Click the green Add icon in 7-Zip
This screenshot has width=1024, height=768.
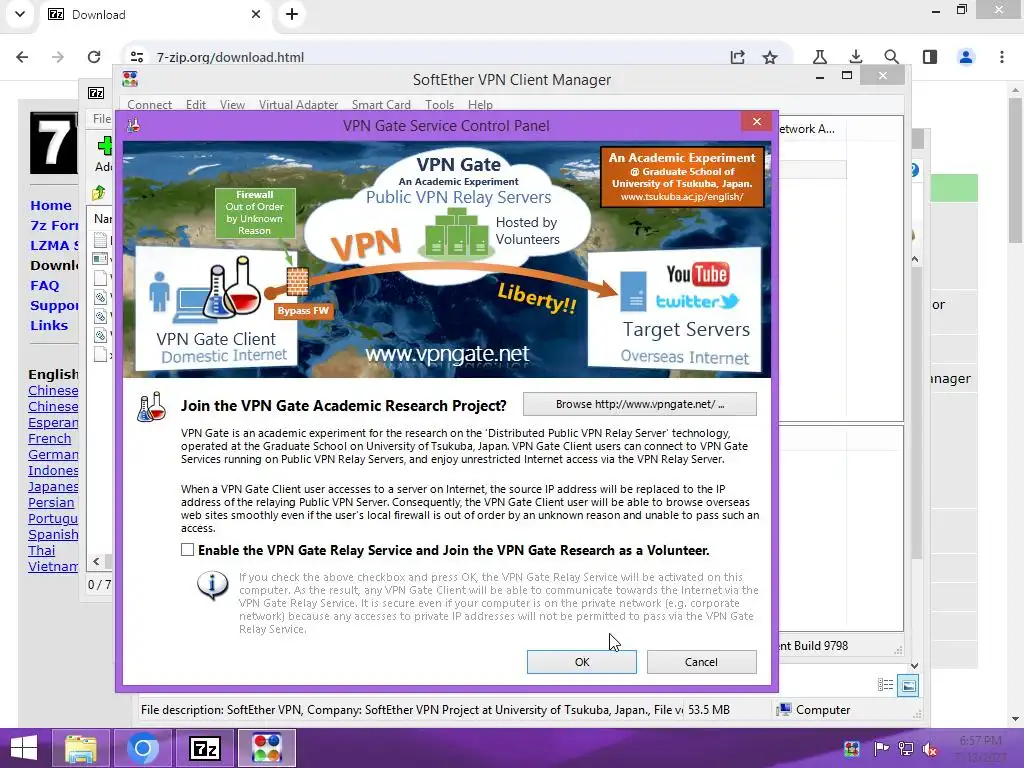104,146
